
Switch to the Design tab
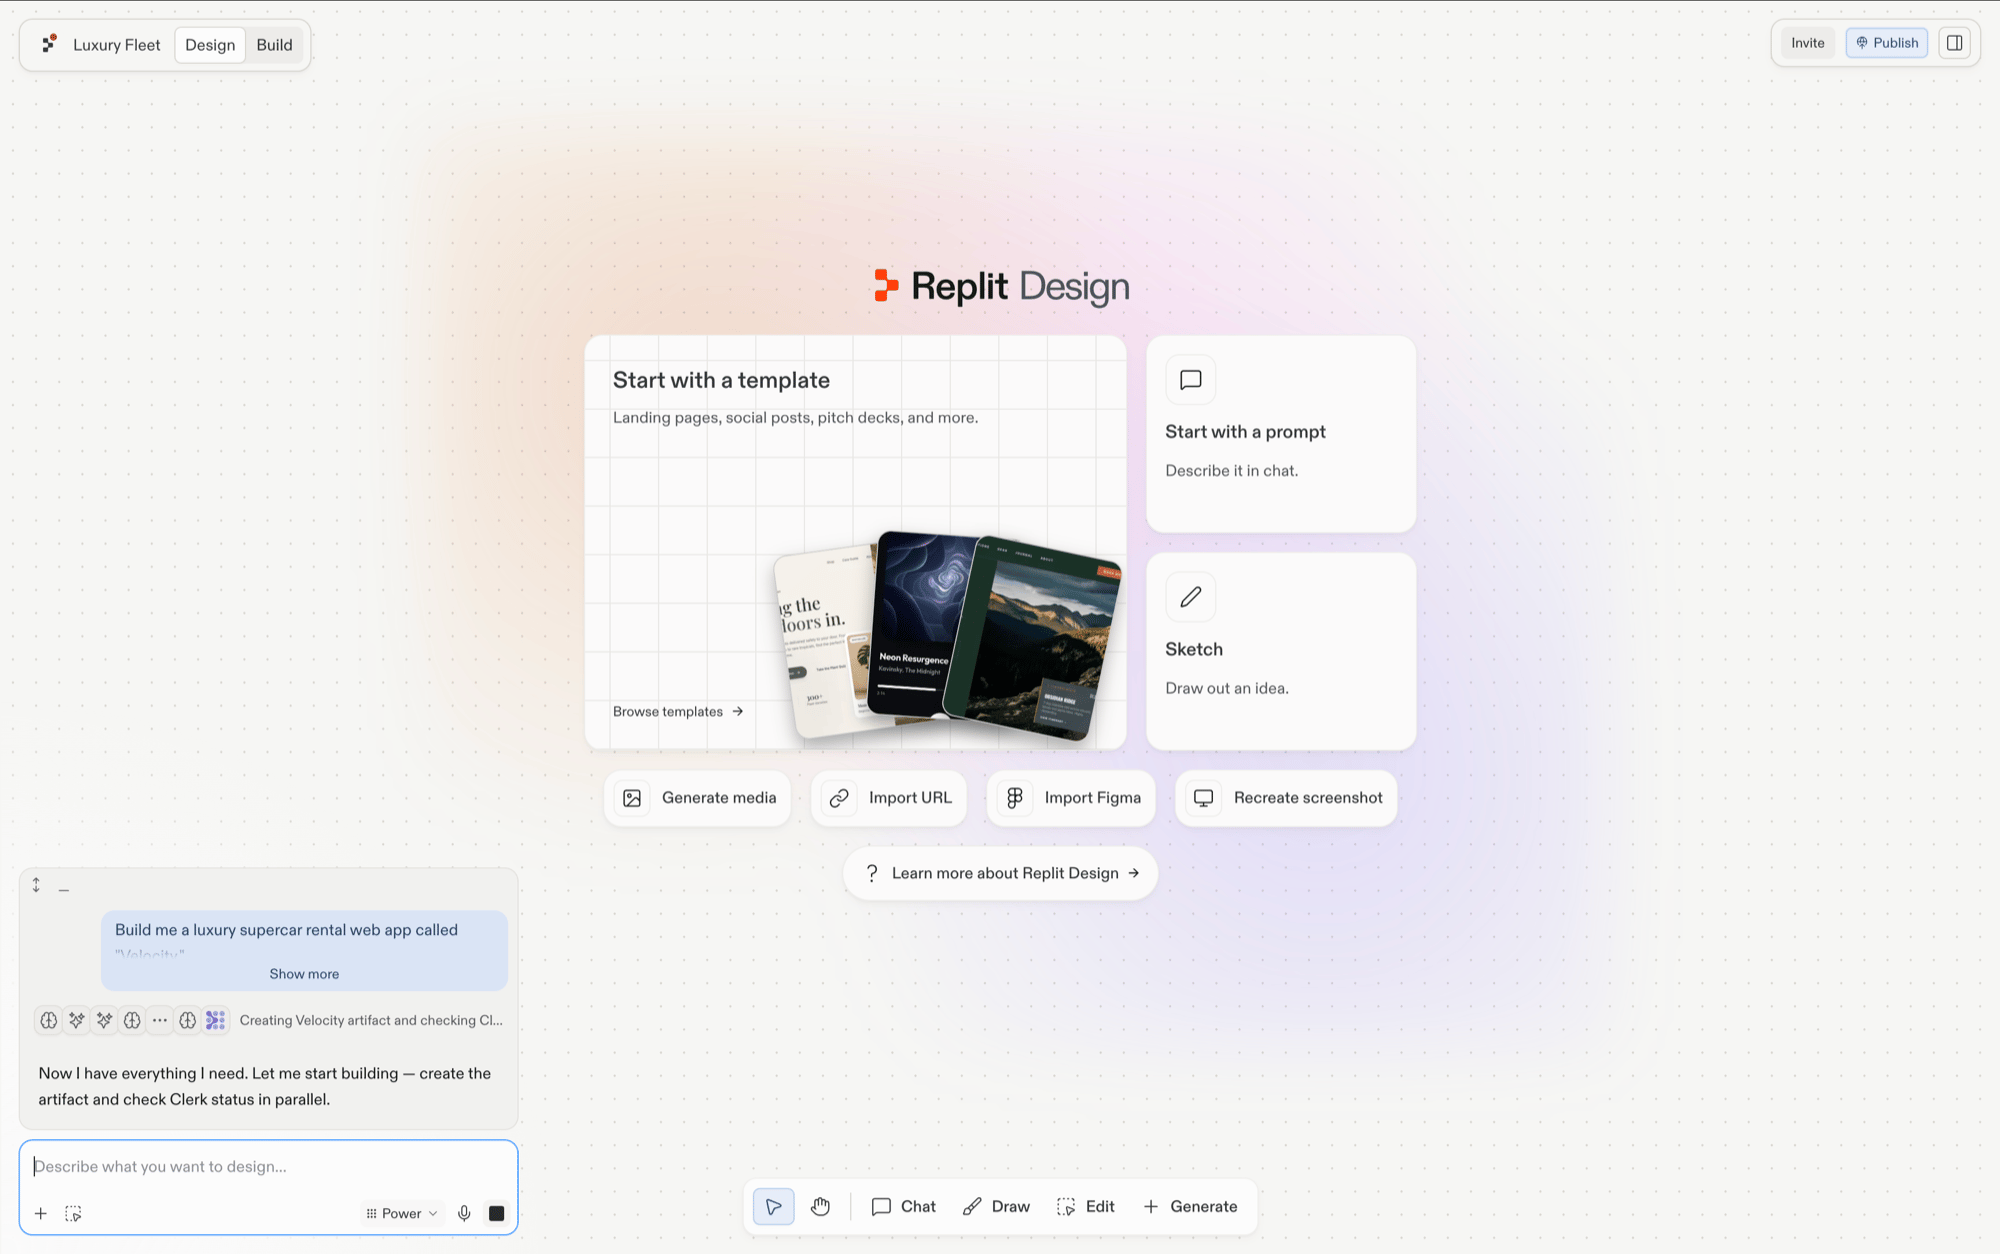click(210, 45)
